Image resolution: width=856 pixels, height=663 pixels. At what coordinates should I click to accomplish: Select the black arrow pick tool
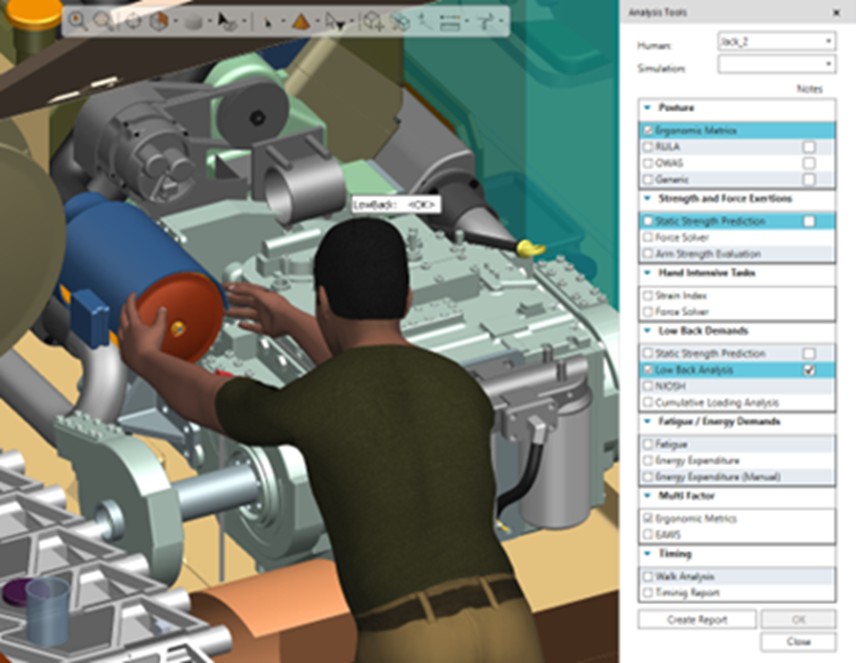pyautogui.click(x=226, y=22)
